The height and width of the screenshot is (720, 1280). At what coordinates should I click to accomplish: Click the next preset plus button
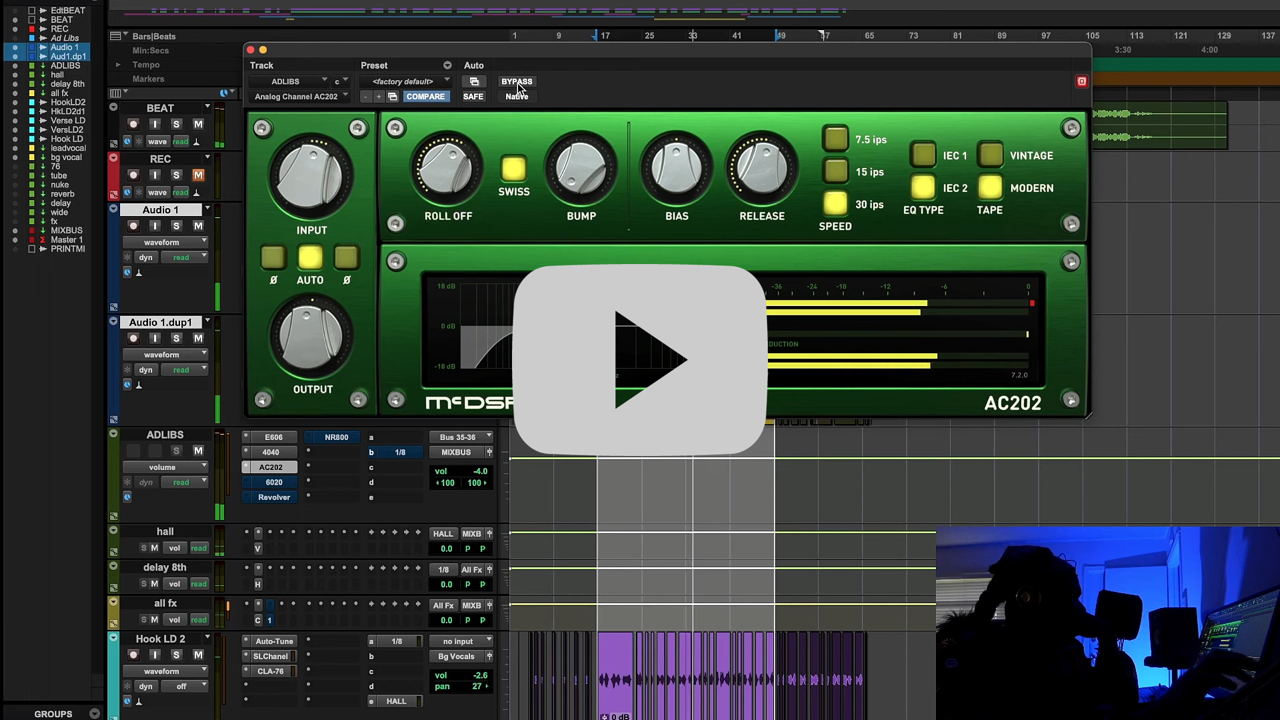click(379, 97)
